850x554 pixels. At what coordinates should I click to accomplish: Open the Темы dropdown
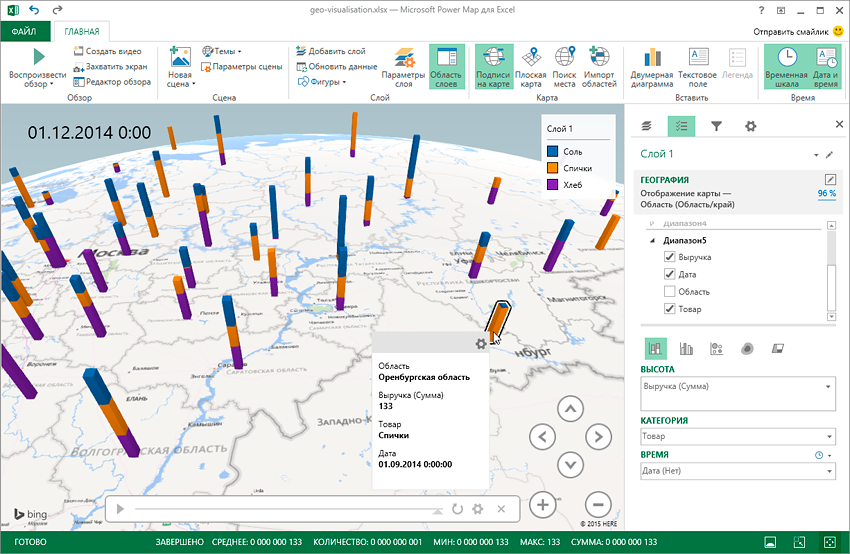222,51
